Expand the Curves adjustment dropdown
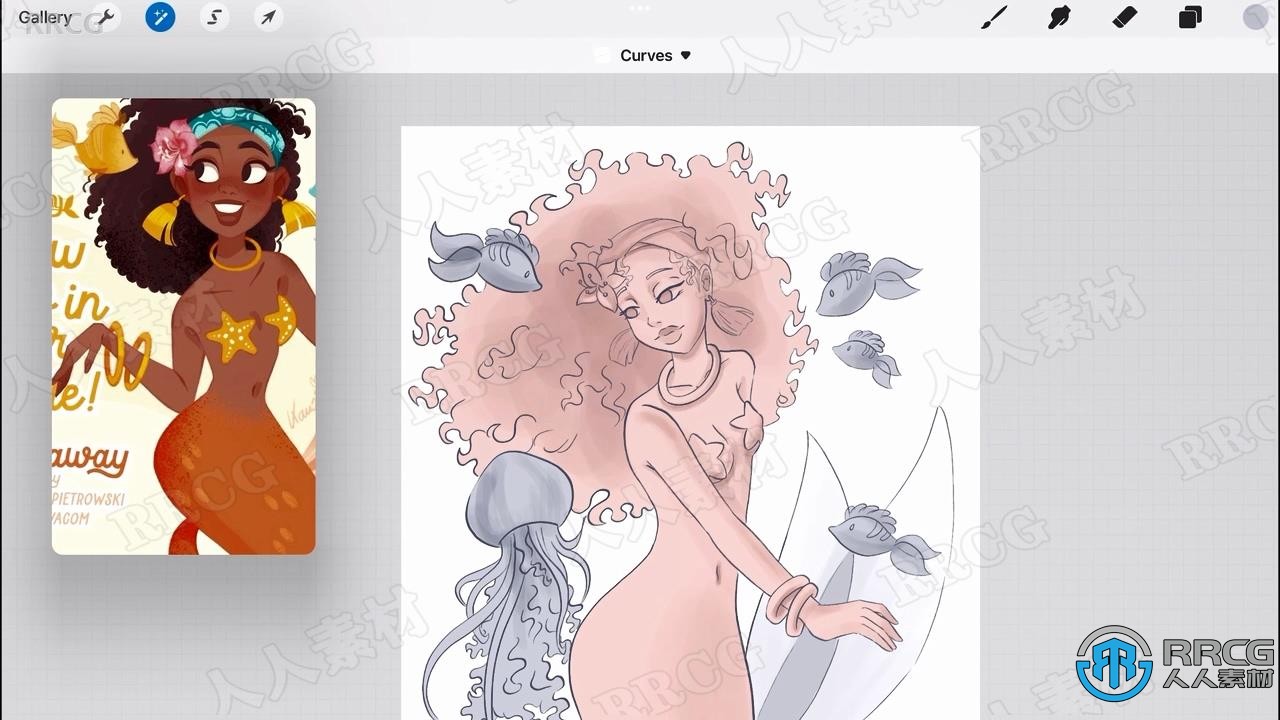 [x=655, y=55]
